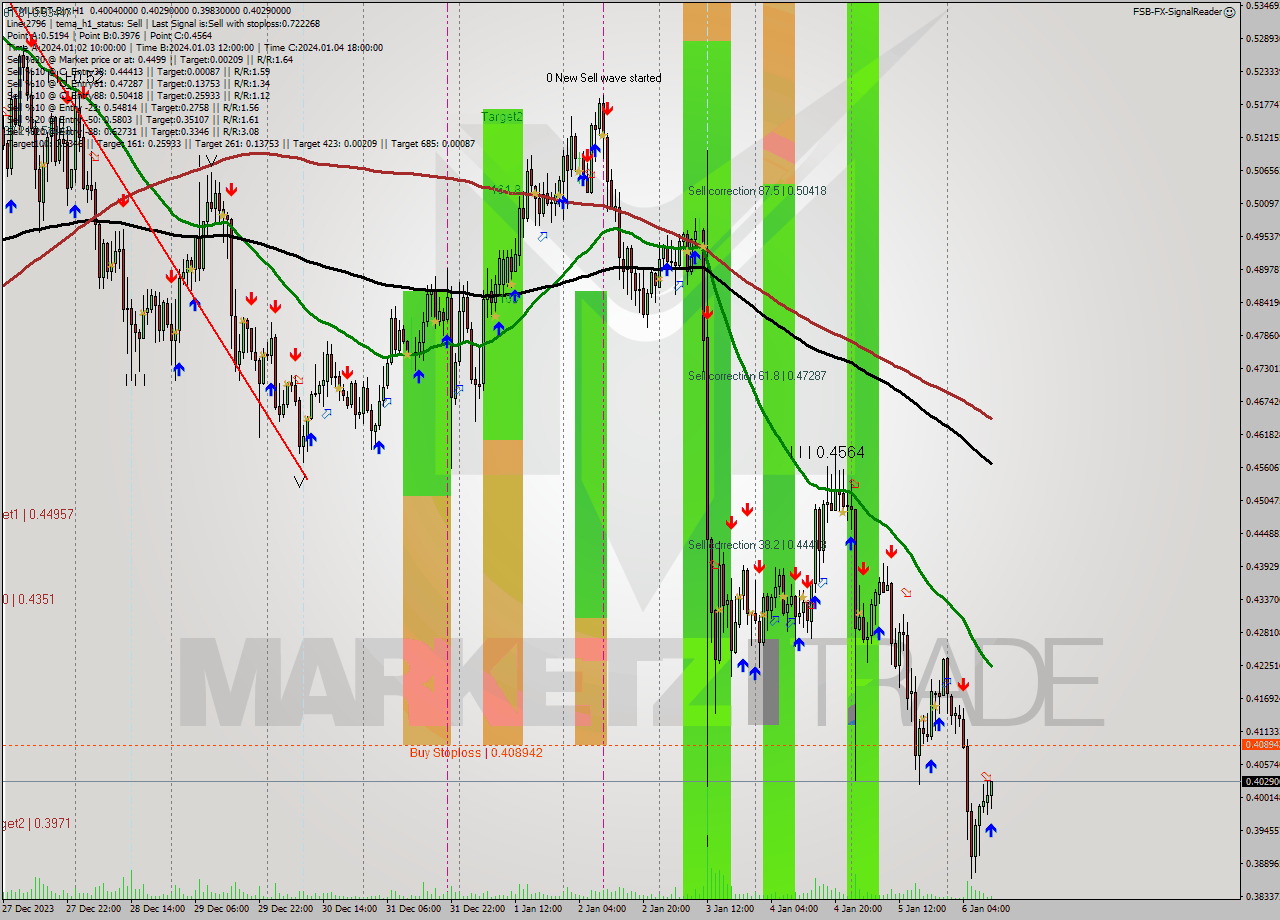Click the sell line ending with 'R/R:1.56'

click(x=133, y=107)
